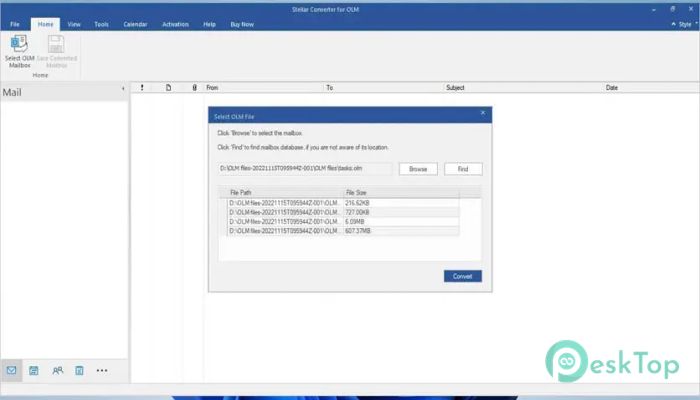The height and width of the screenshot is (400, 700).
Task: Sort by attachment paperclip column icon
Action: coord(194,88)
